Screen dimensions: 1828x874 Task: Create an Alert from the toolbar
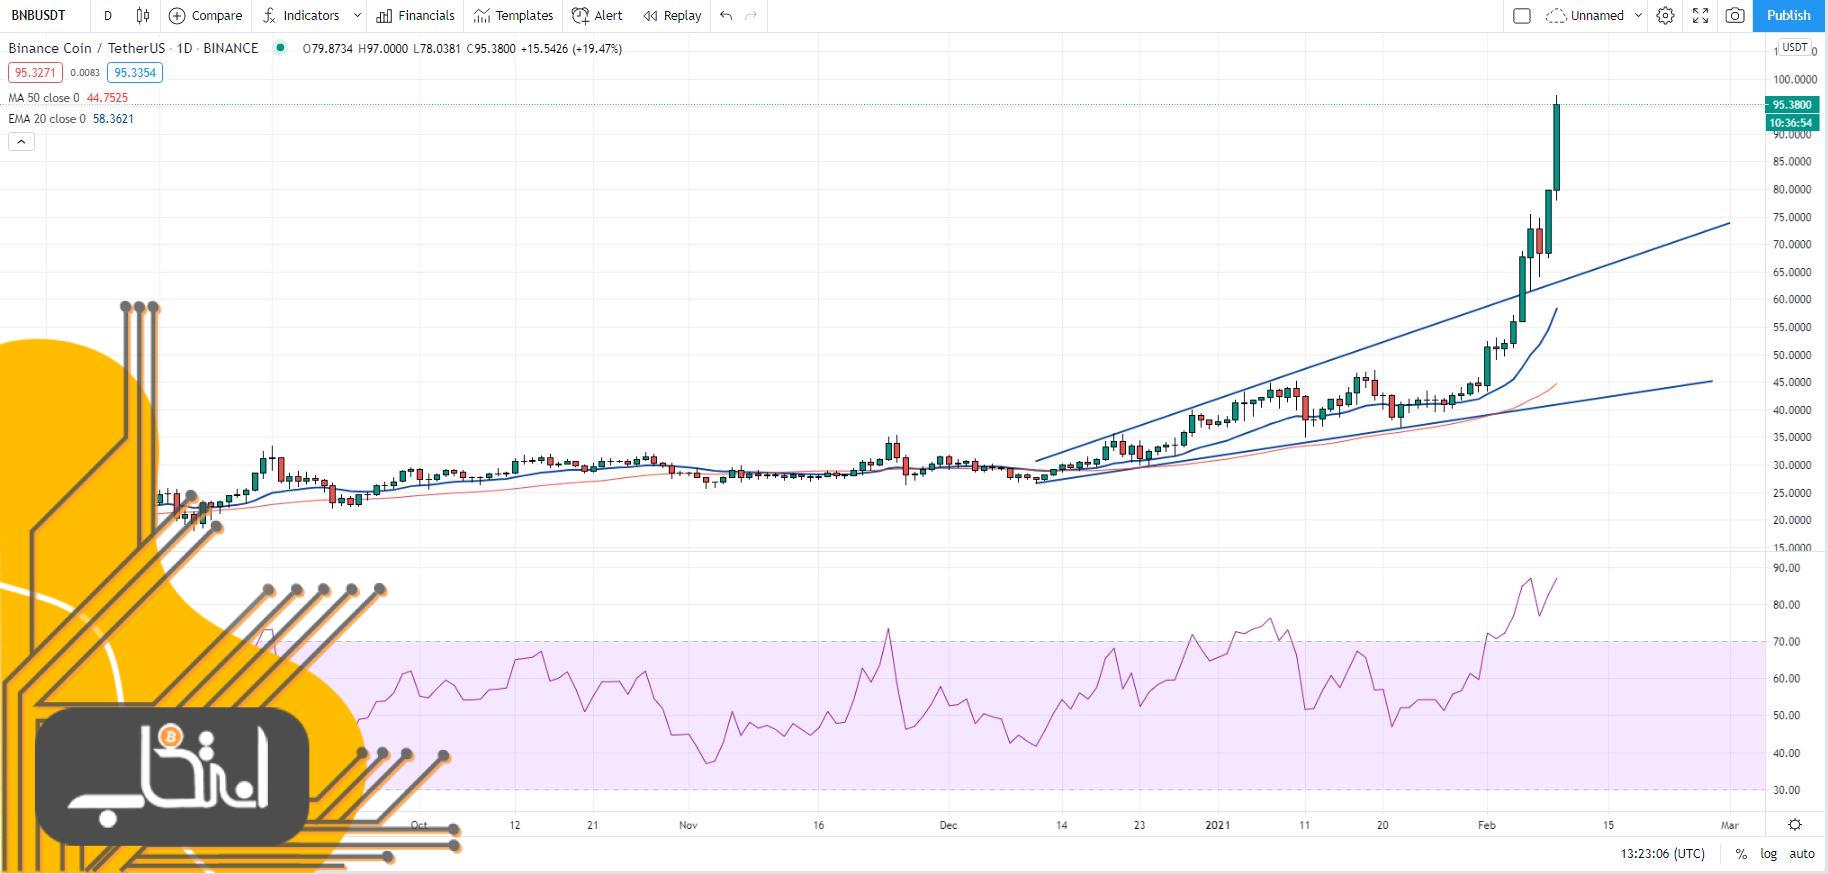click(x=597, y=15)
